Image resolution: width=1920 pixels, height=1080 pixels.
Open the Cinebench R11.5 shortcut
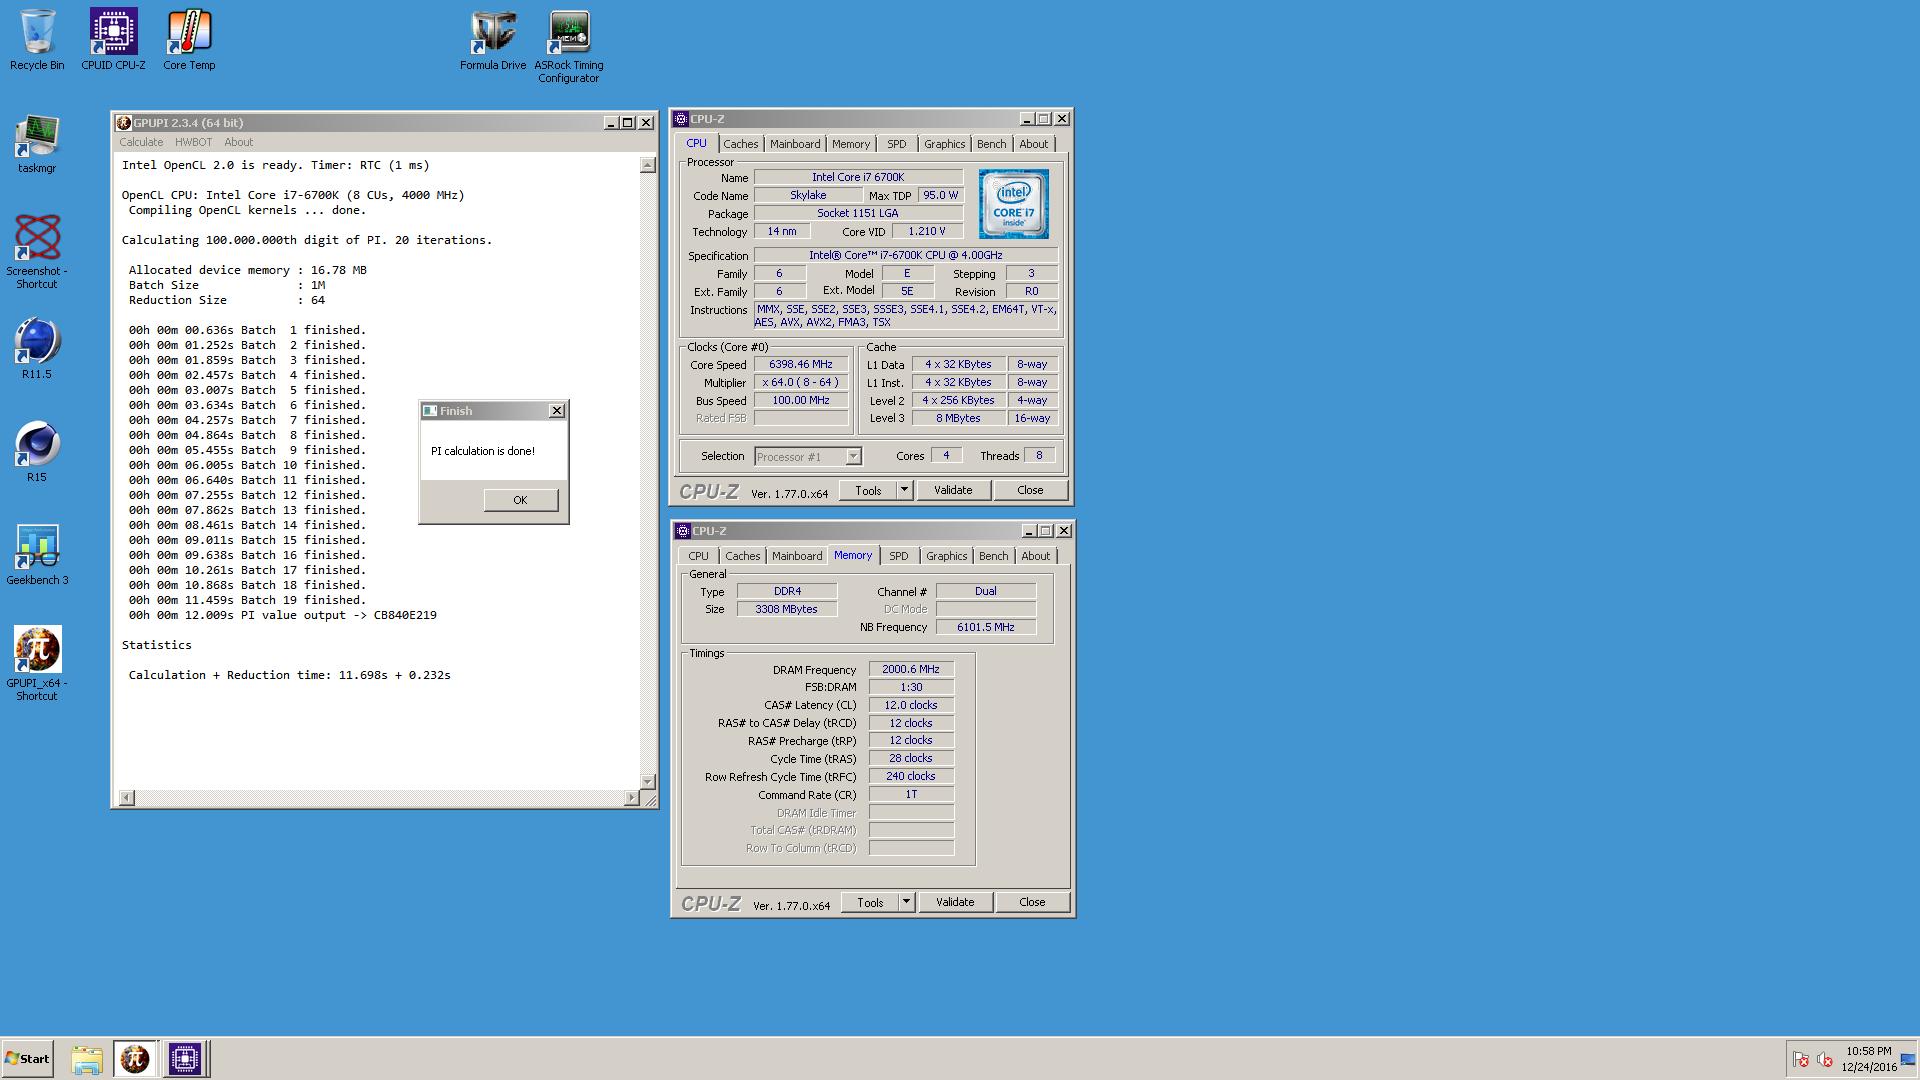(37, 349)
